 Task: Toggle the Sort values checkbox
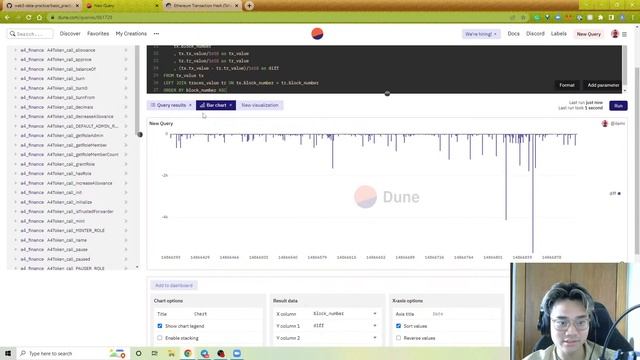[x=398, y=326]
